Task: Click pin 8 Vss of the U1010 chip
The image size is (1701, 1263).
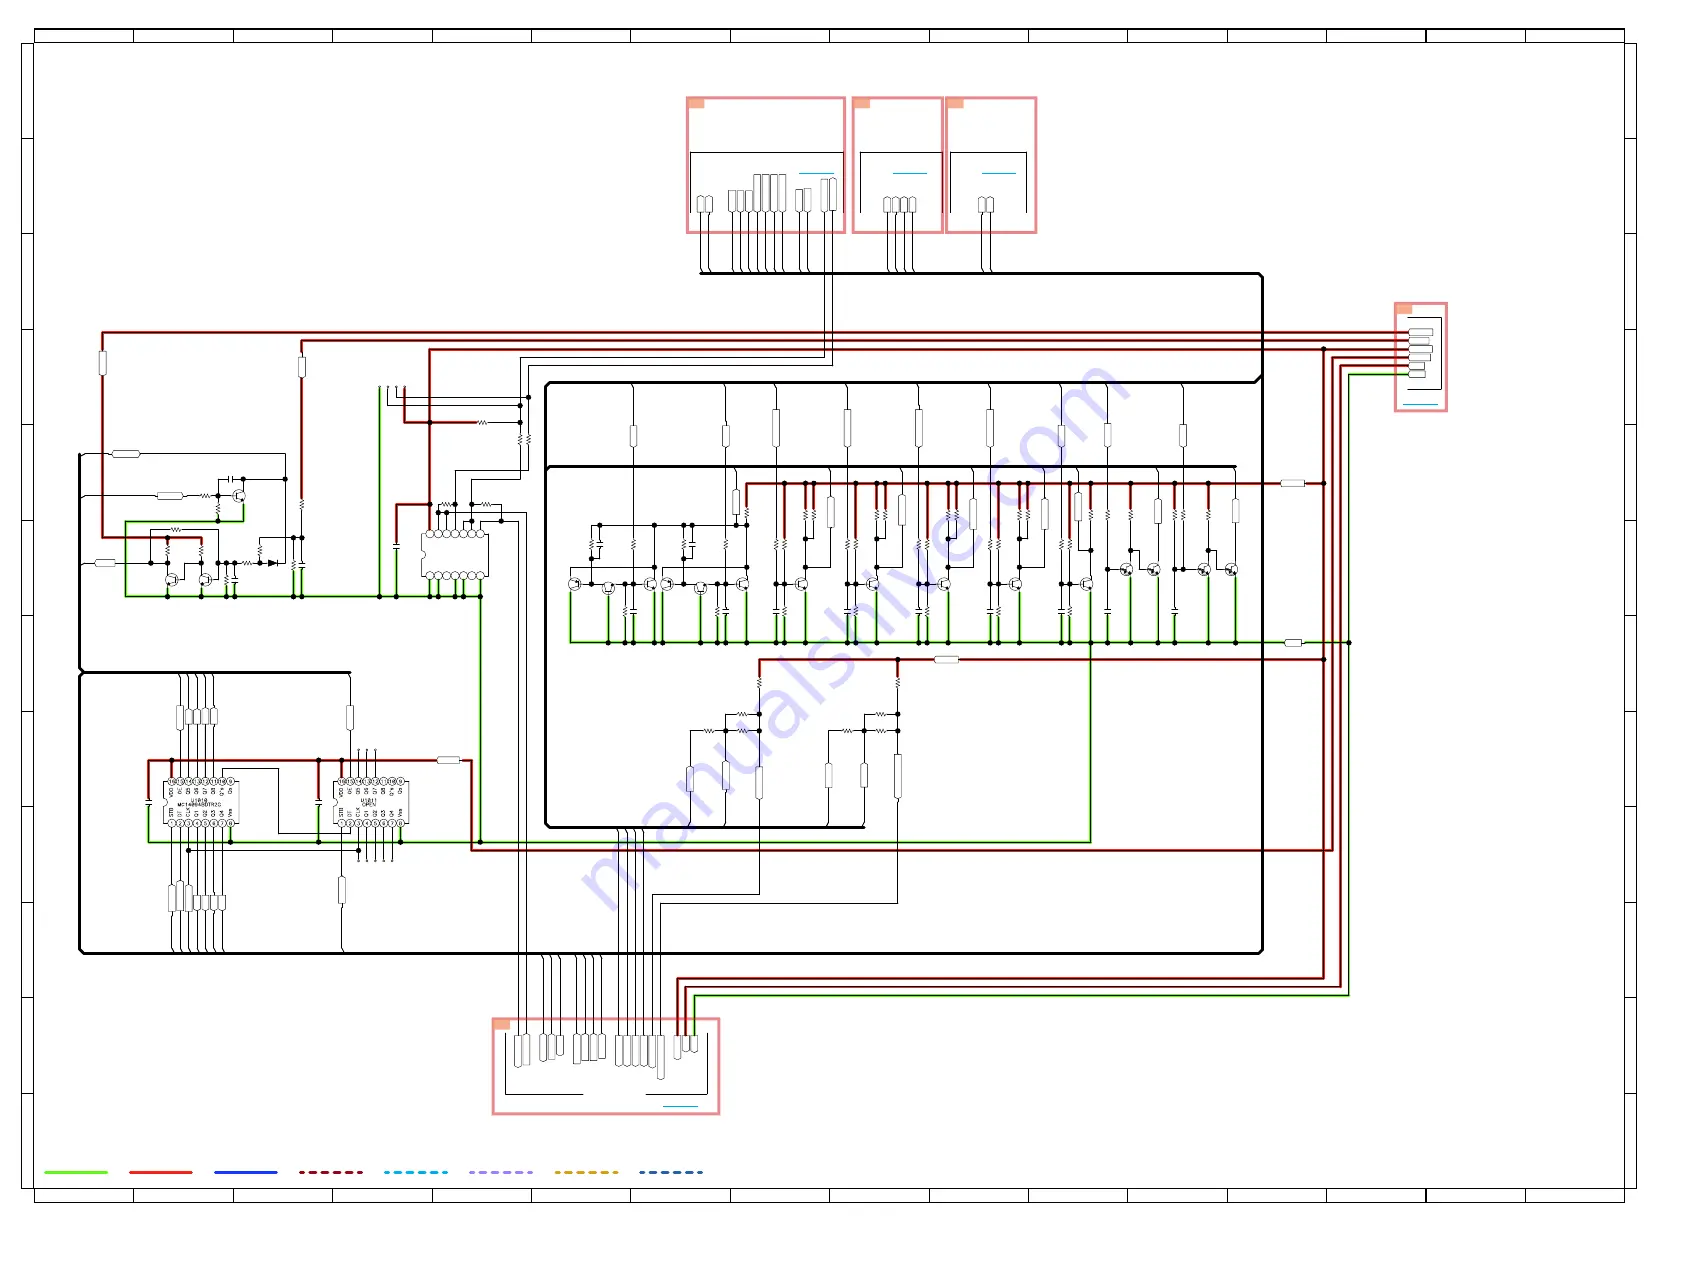Action: (231, 823)
